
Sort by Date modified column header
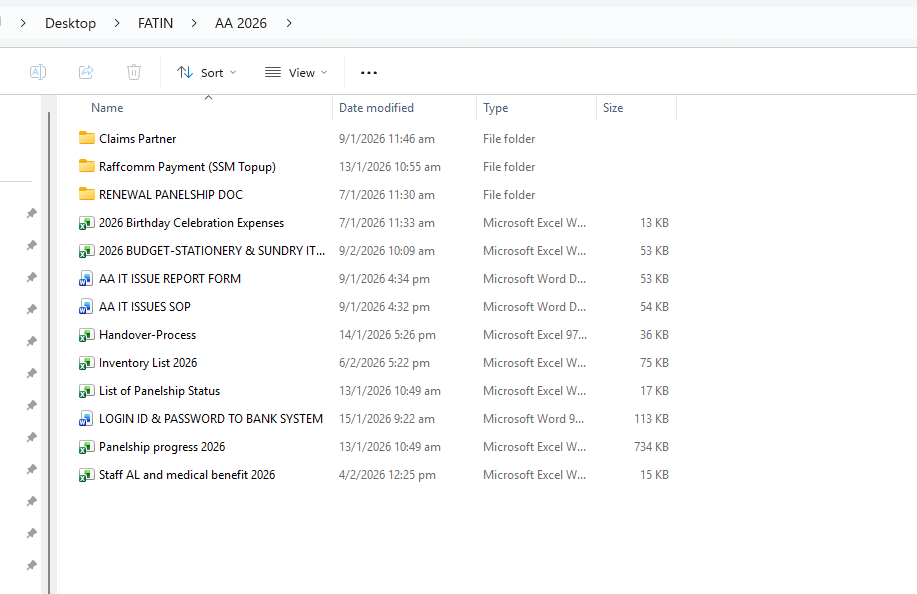click(x=376, y=108)
